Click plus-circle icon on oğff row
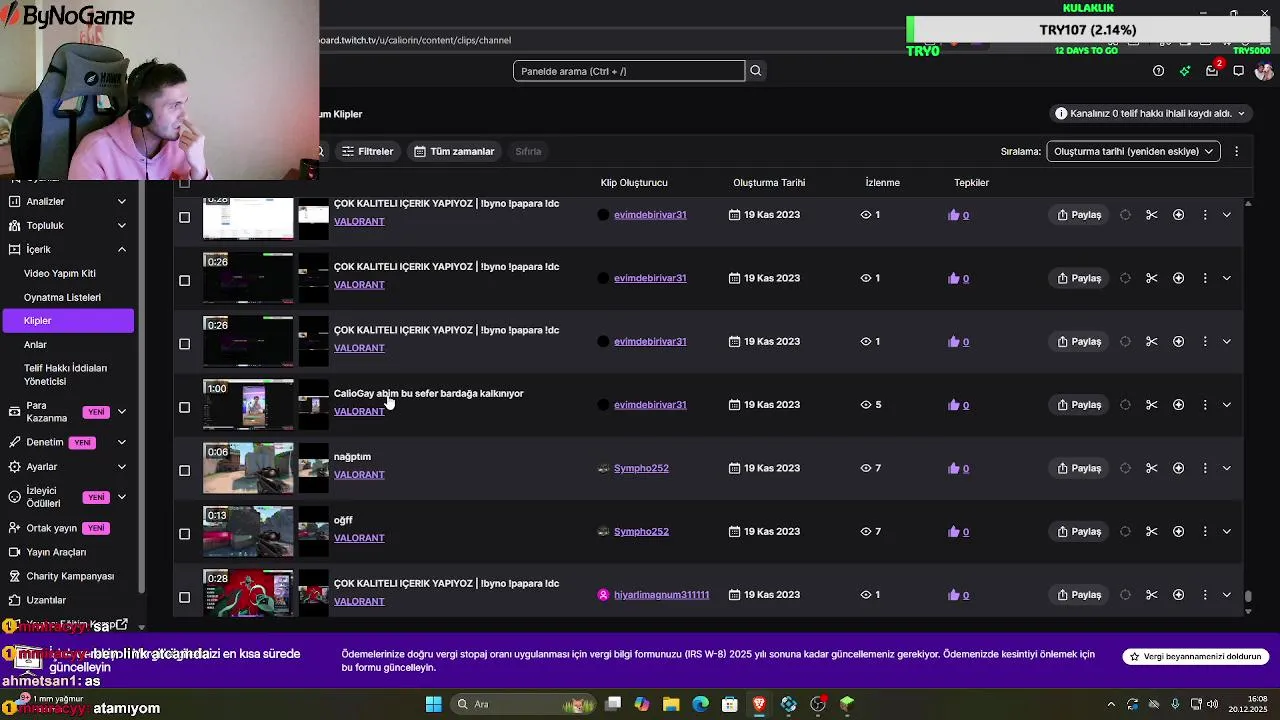This screenshot has width=1280, height=720. pyautogui.click(x=1178, y=531)
